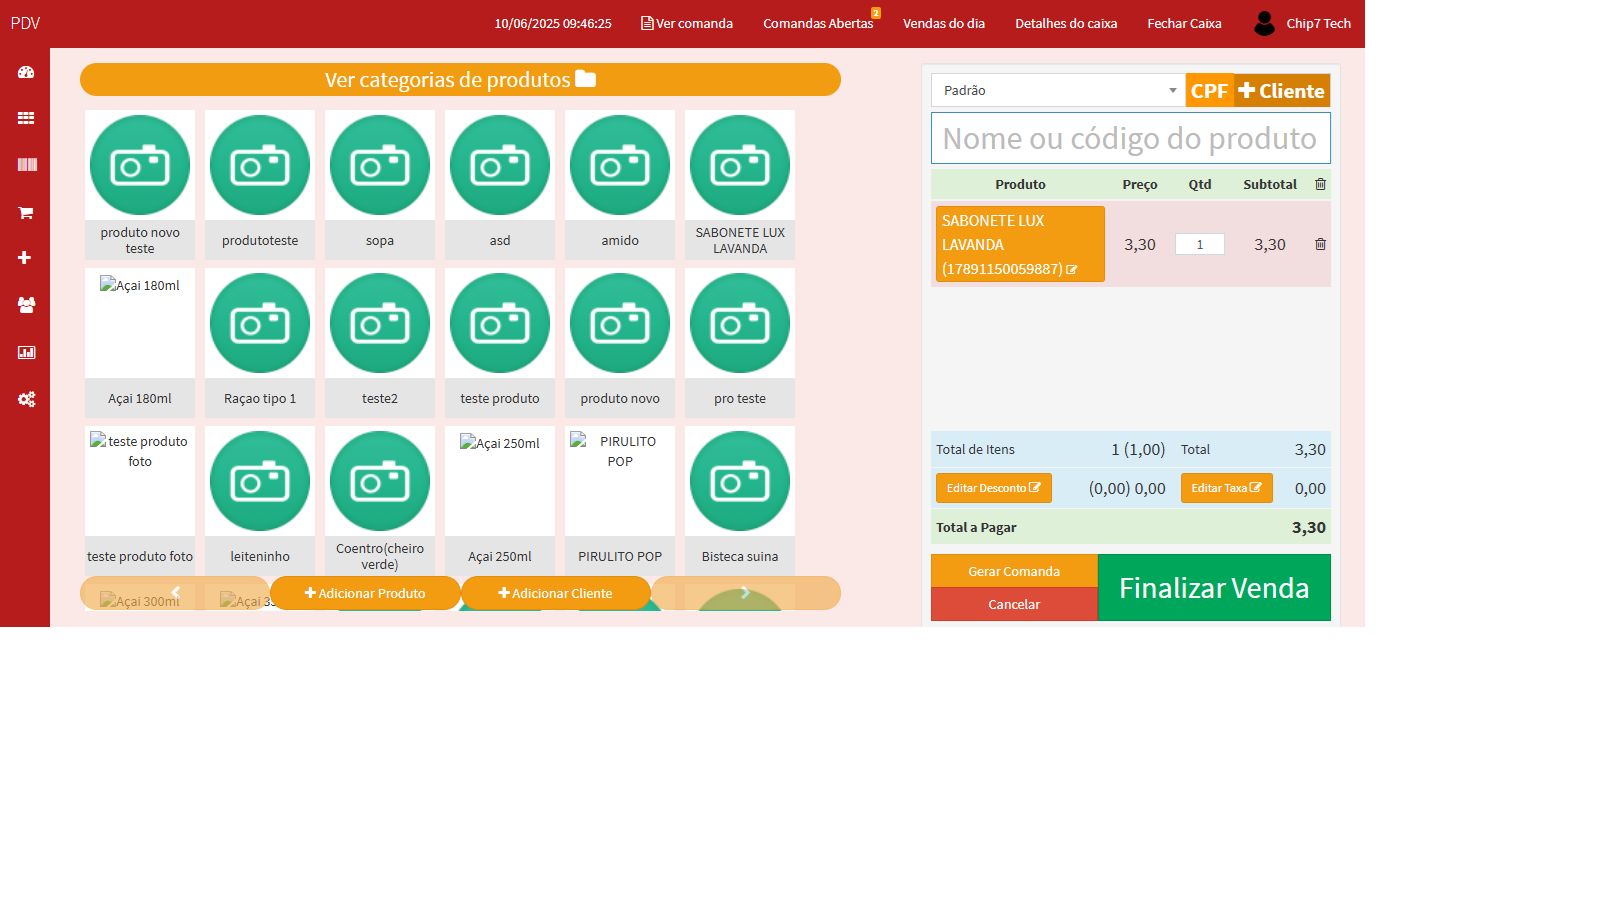Open the settings gears sidebar icon
Screen dimensions: 1600x900
click(x=26, y=399)
